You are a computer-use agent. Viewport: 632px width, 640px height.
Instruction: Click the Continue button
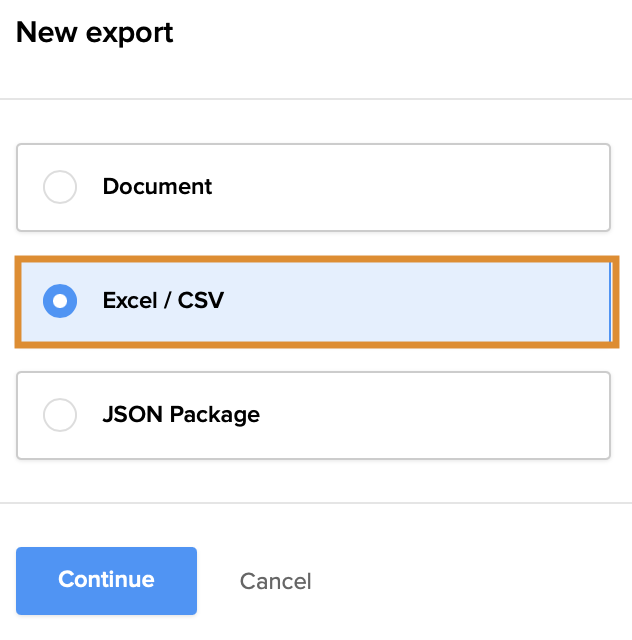click(106, 580)
